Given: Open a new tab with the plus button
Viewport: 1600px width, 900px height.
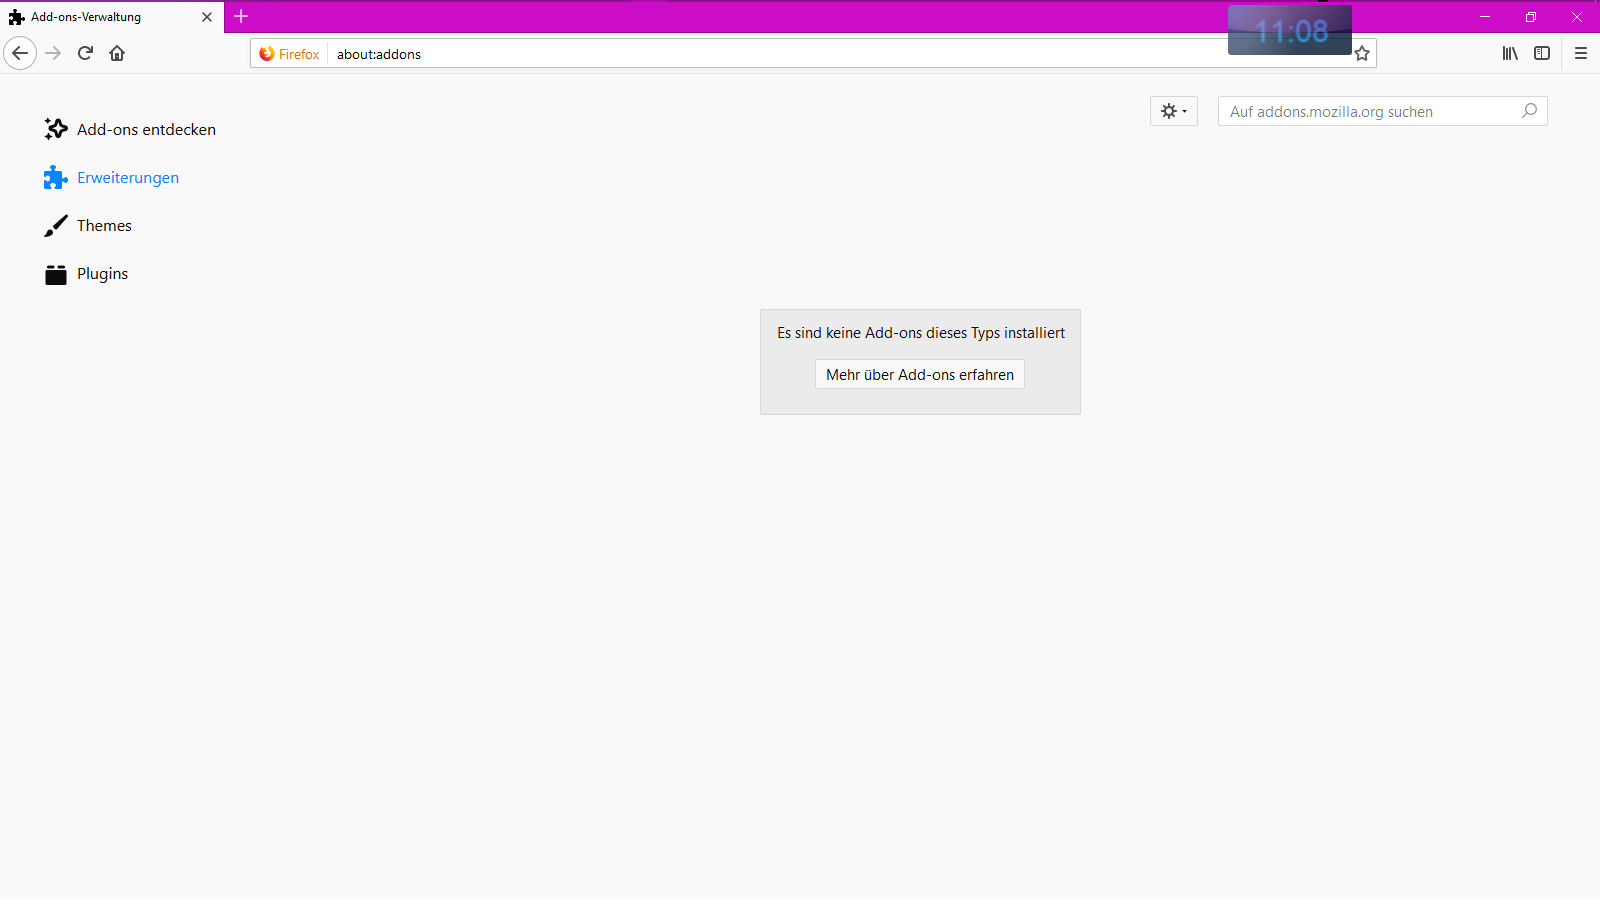Looking at the screenshot, I should 241,16.
